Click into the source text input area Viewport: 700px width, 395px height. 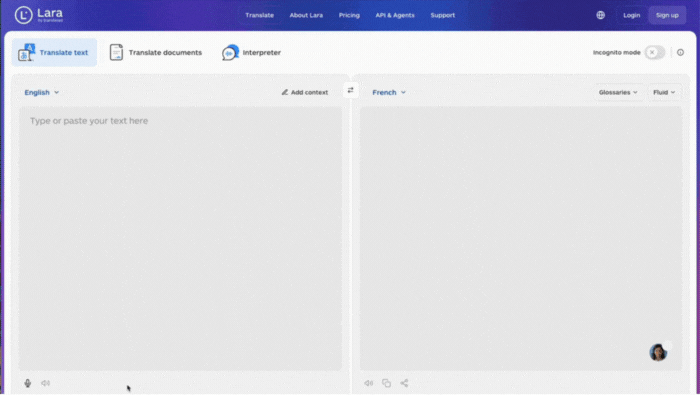(x=180, y=238)
